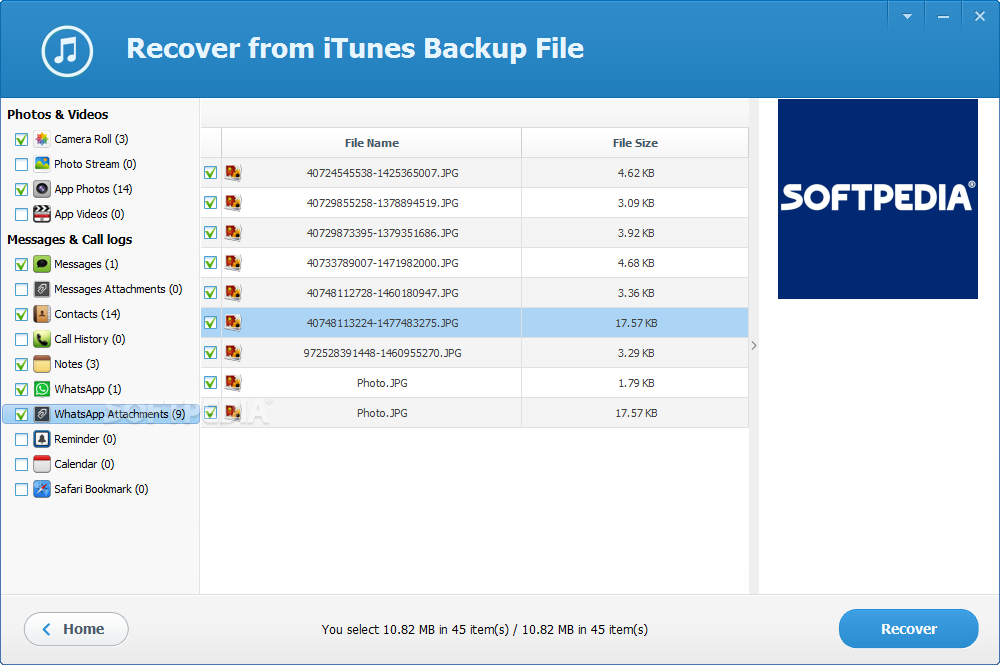Go back using the Home button
The height and width of the screenshot is (665, 1000).
[x=76, y=629]
